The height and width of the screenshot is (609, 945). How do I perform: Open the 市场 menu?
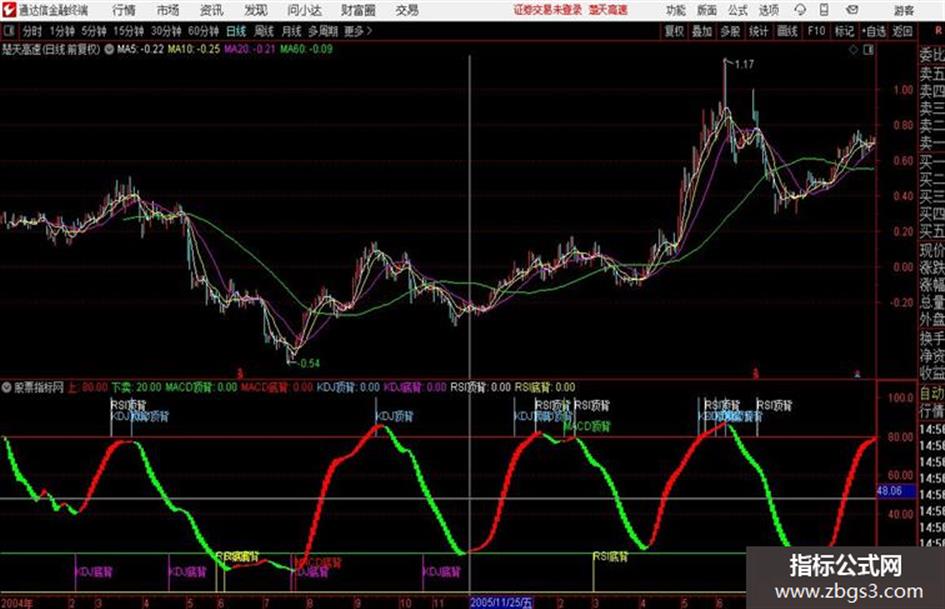point(168,10)
